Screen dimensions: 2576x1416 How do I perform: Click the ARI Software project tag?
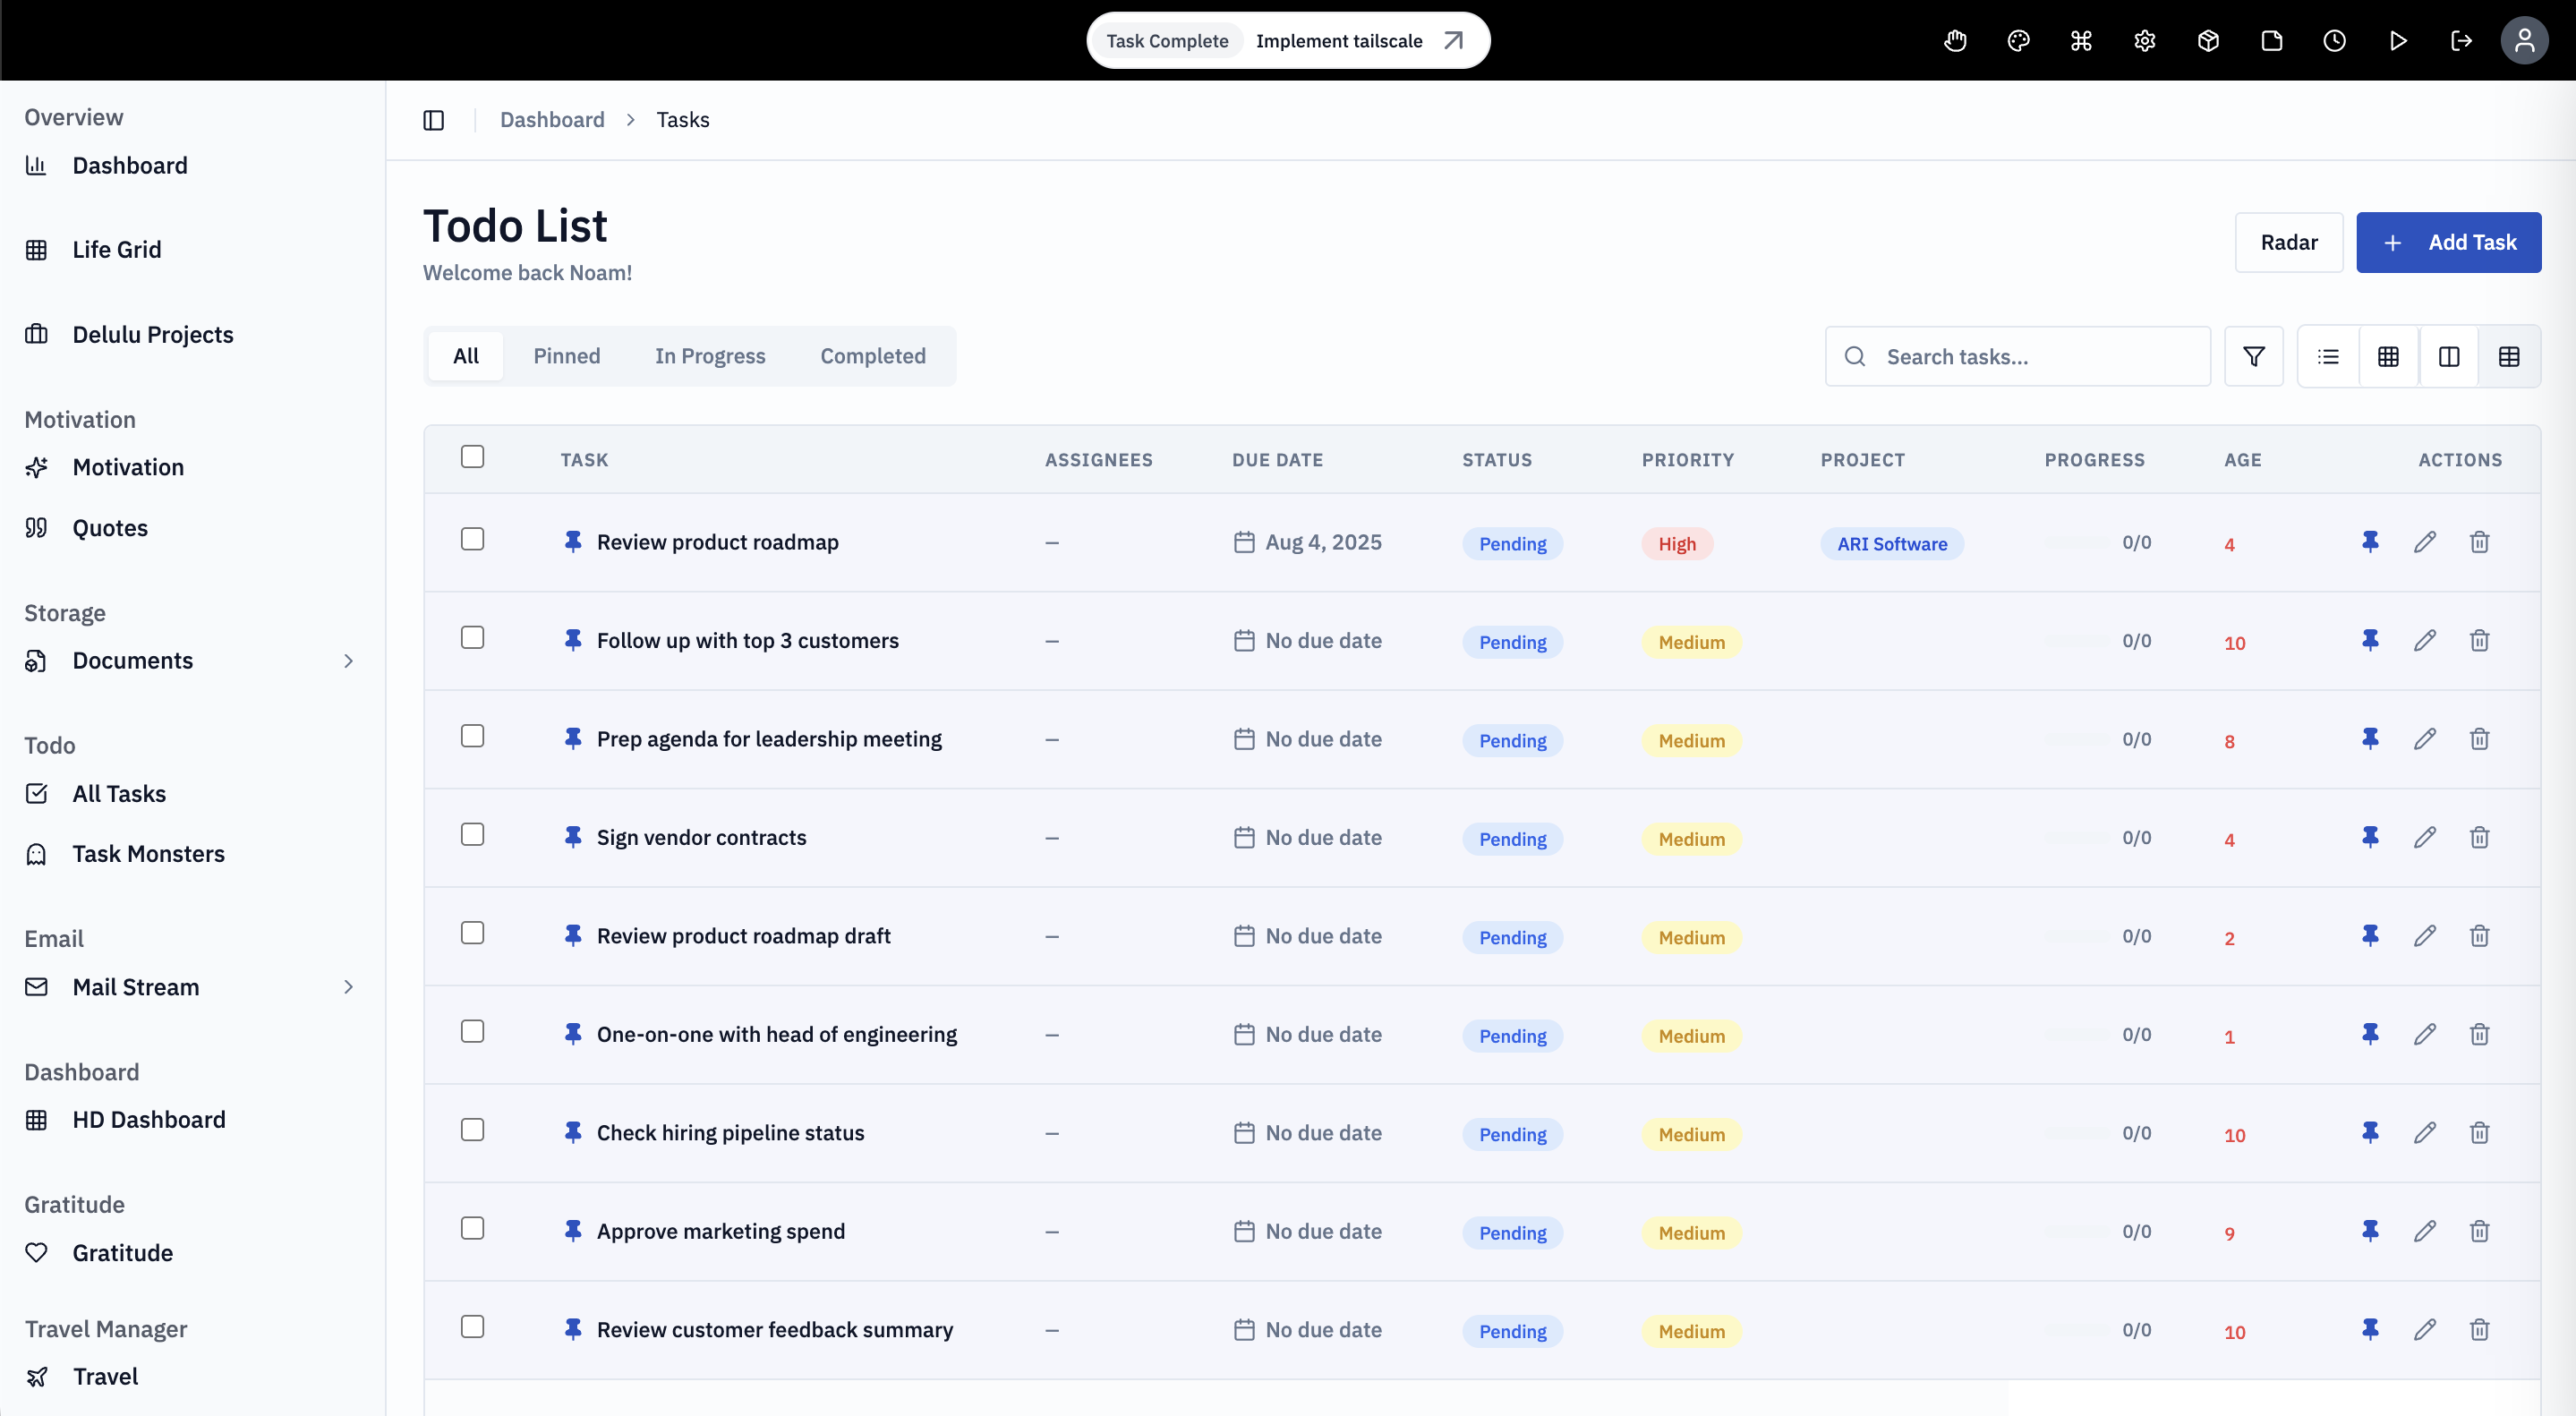point(1892,544)
